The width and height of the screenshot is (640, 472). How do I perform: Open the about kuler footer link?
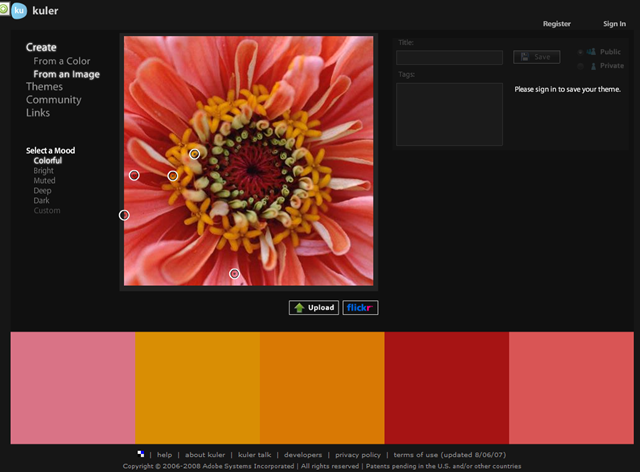[205, 454]
